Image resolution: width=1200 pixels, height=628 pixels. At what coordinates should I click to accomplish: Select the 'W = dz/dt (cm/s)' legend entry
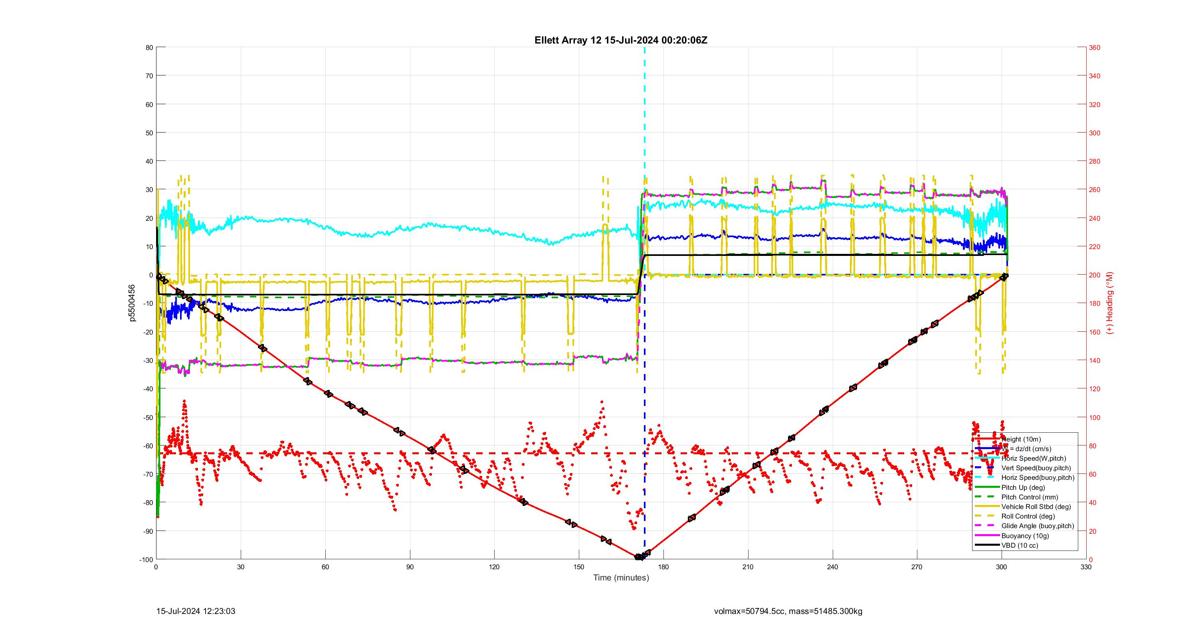1026,449
